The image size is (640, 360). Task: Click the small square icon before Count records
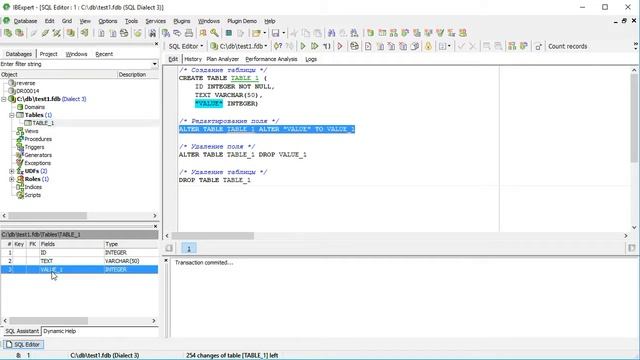click(538, 47)
